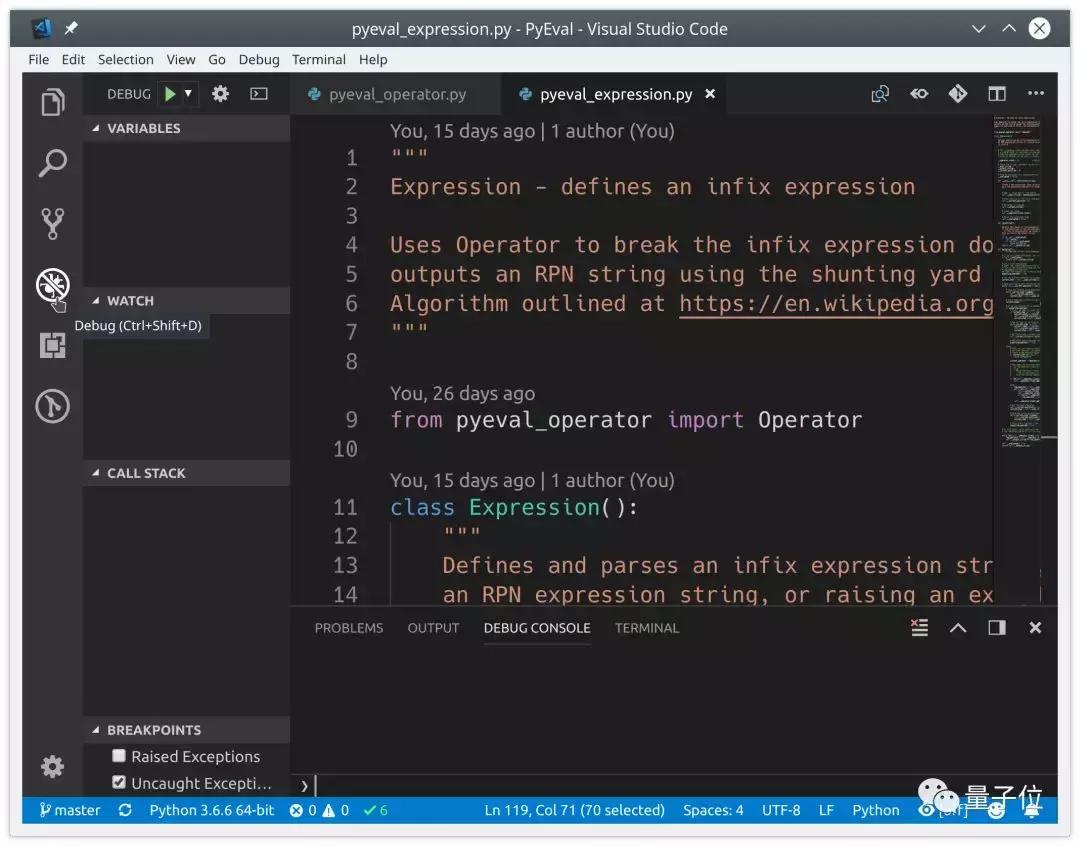The image size is (1080, 846).
Task: Open the Search view in the activity bar
Action: coord(52,163)
